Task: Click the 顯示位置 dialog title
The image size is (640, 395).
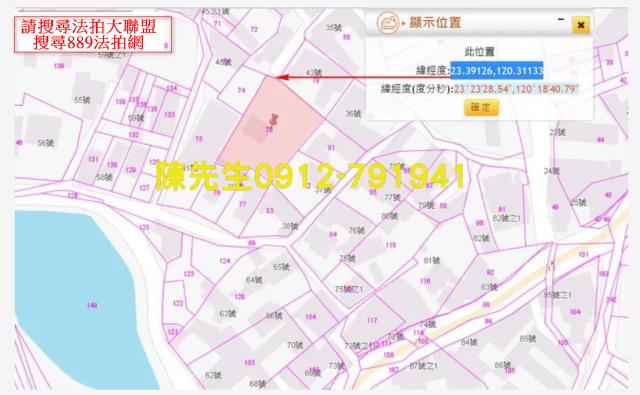Action: pyautogui.click(x=435, y=22)
